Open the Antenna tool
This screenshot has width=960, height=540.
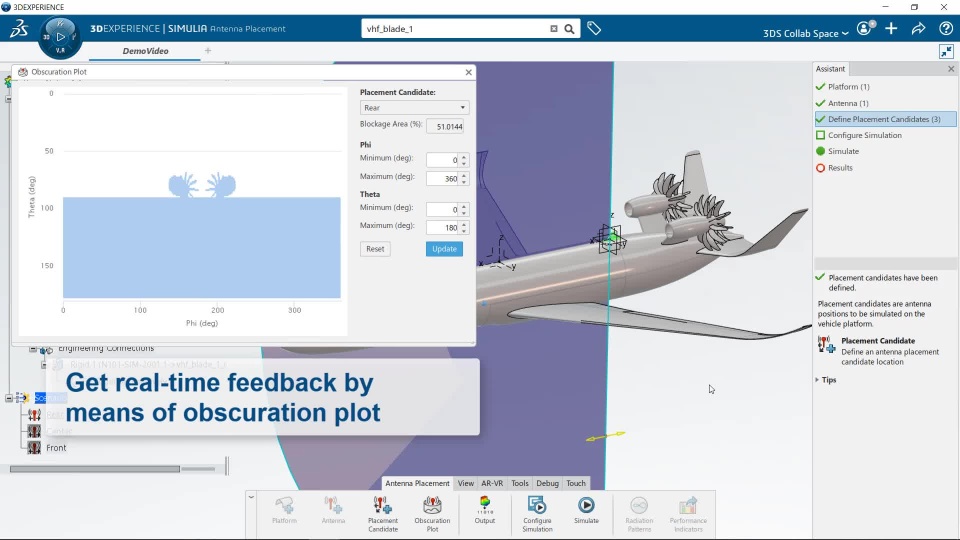click(333, 510)
